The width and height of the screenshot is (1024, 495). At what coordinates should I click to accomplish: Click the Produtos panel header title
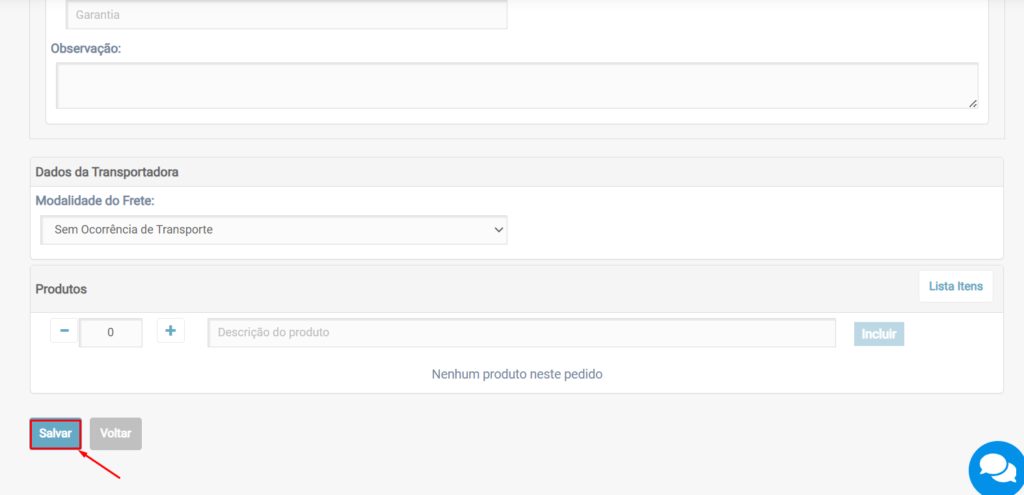pyautogui.click(x=61, y=289)
